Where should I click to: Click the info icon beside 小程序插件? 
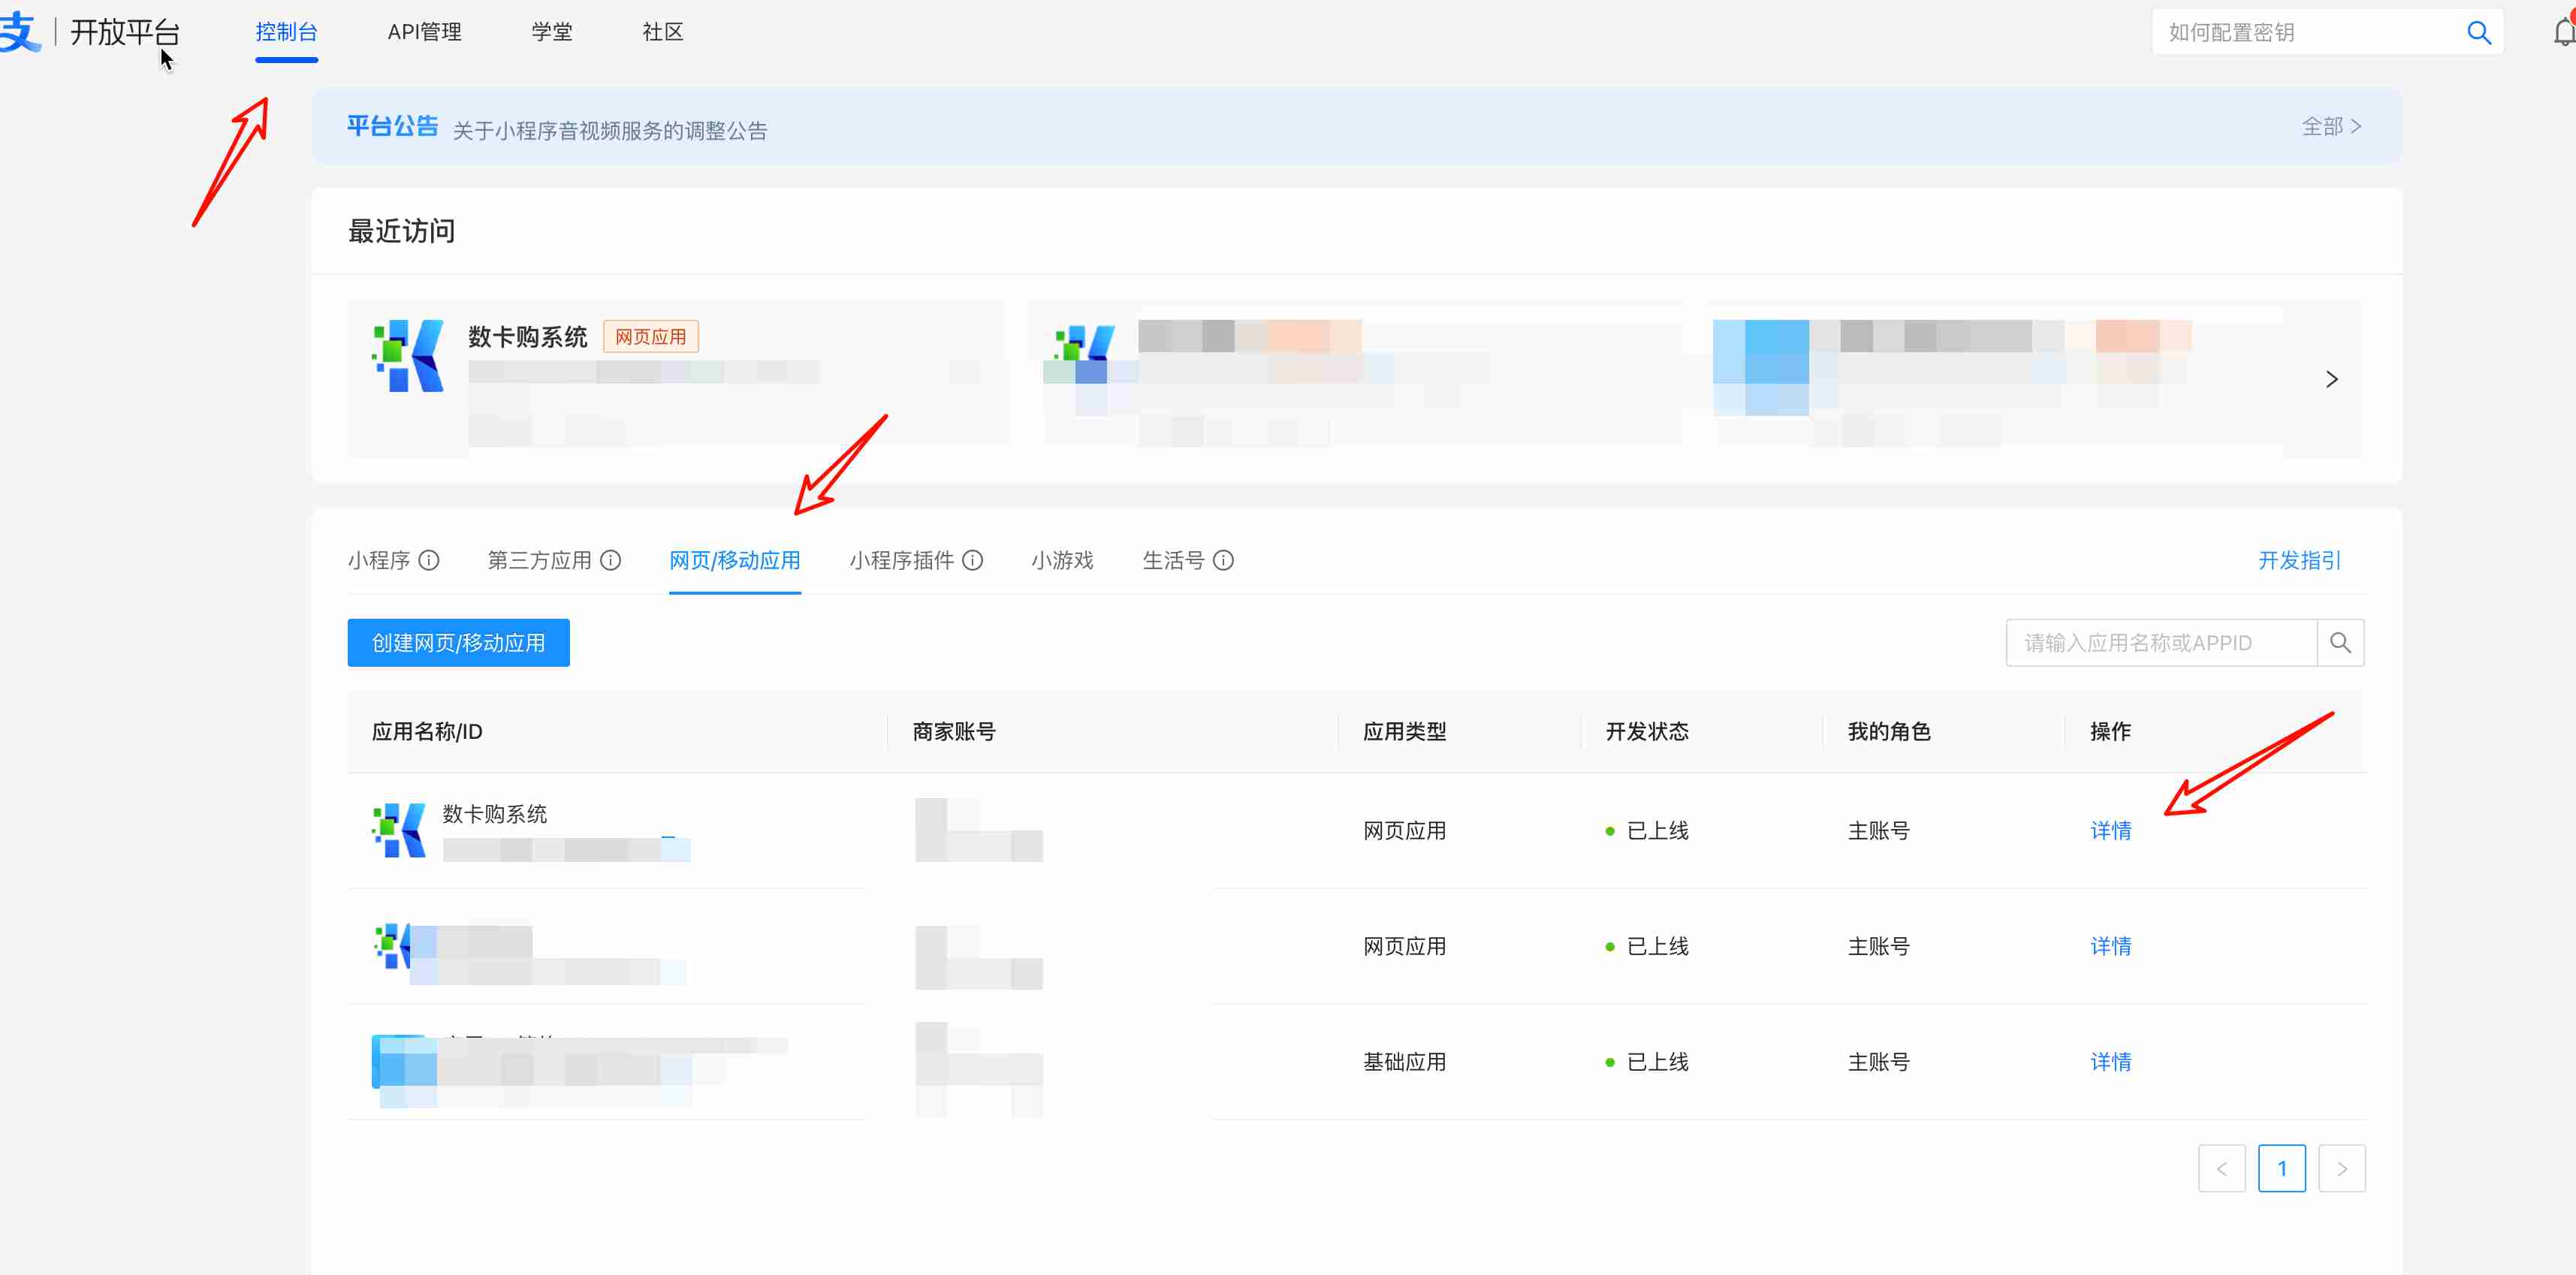pyautogui.click(x=972, y=560)
